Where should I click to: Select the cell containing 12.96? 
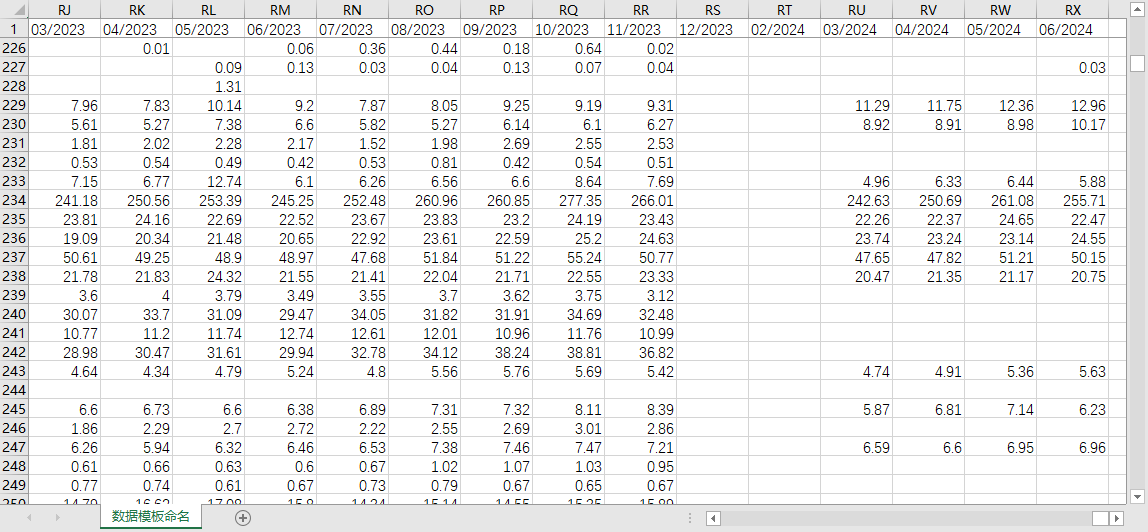pos(1072,105)
